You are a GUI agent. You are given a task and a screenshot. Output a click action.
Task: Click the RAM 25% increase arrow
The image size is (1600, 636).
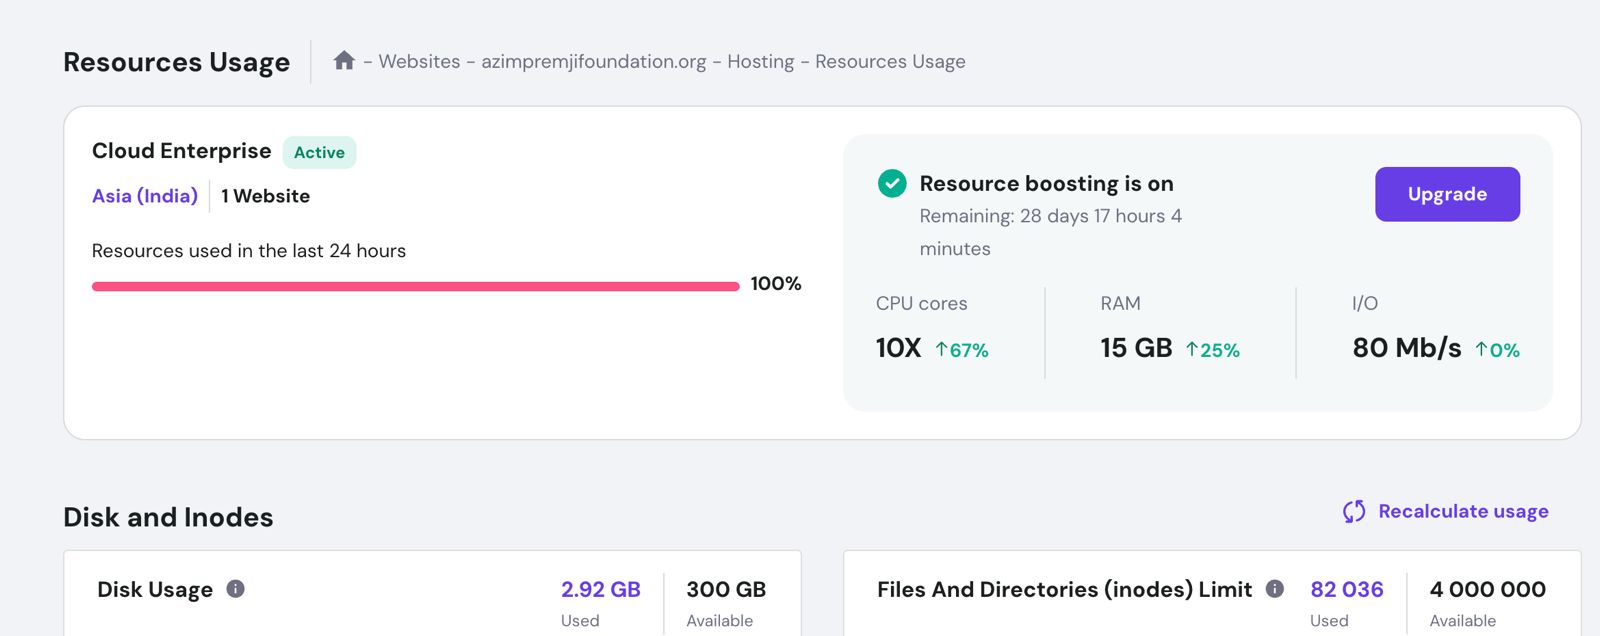click(1192, 349)
